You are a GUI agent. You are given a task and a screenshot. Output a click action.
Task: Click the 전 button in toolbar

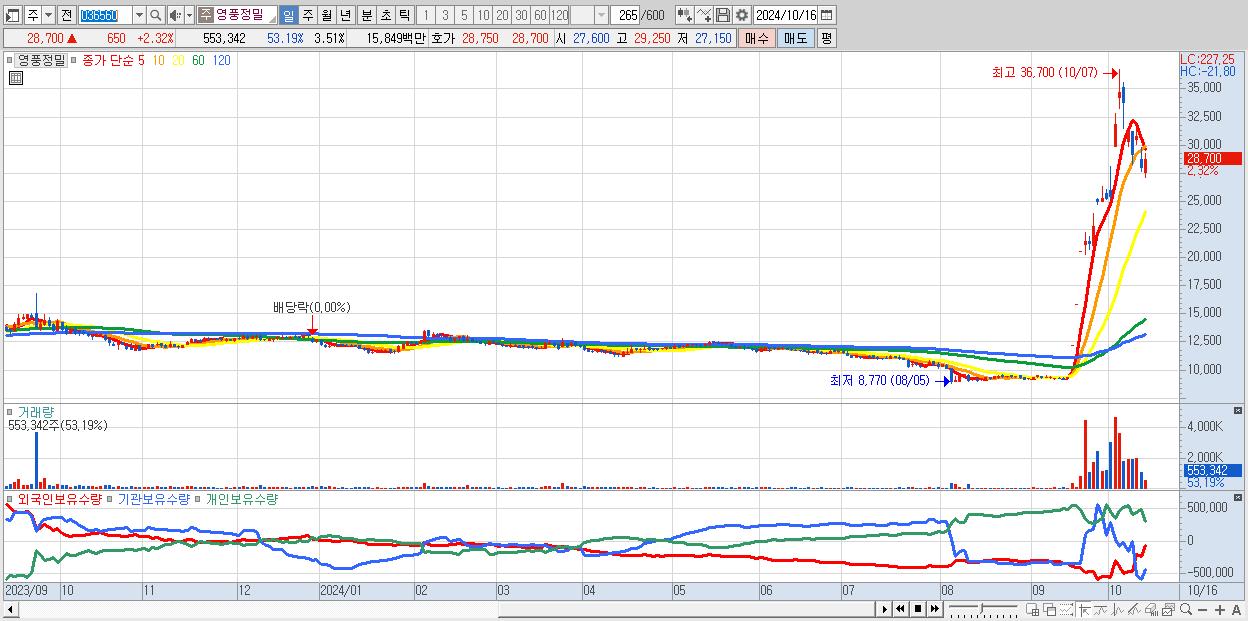click(x=66, y=15)
